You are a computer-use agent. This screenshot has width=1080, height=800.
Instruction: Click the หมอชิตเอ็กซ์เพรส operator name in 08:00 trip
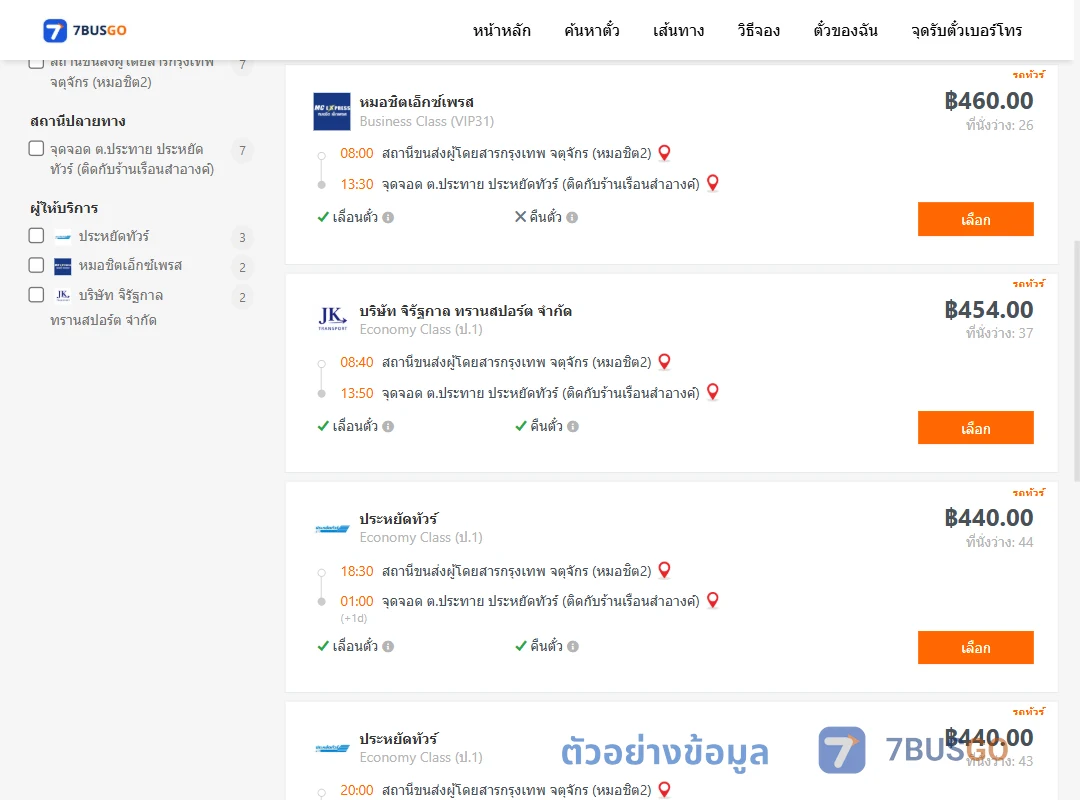(x=417, y=102)
